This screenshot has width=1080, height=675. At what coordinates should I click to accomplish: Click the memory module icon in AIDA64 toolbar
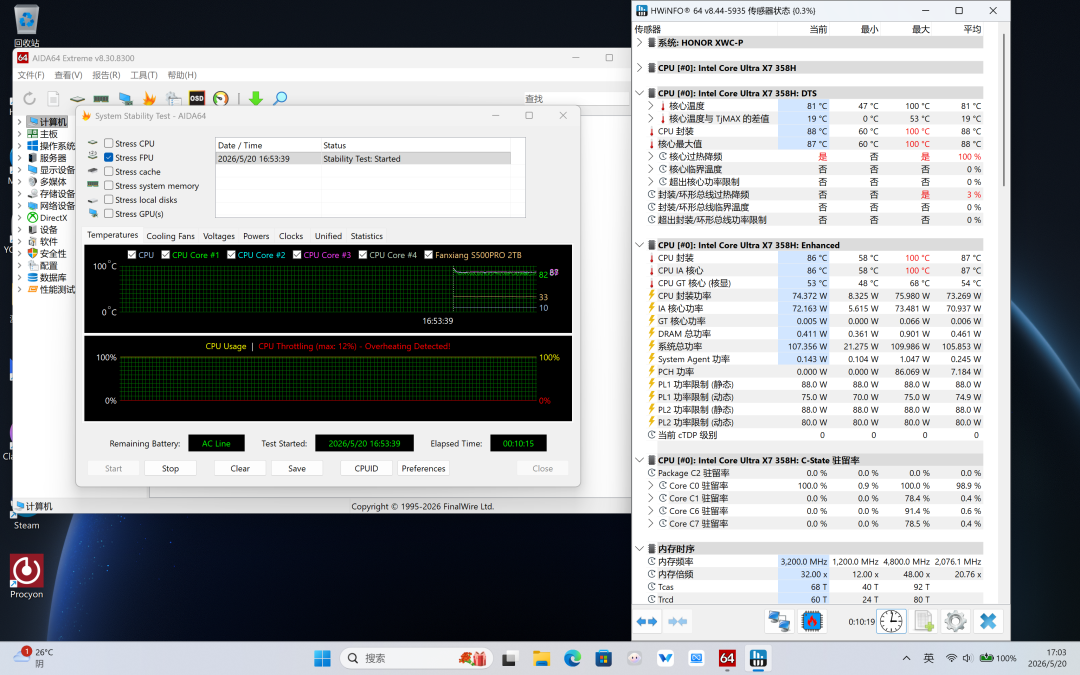tap(101, 98)
